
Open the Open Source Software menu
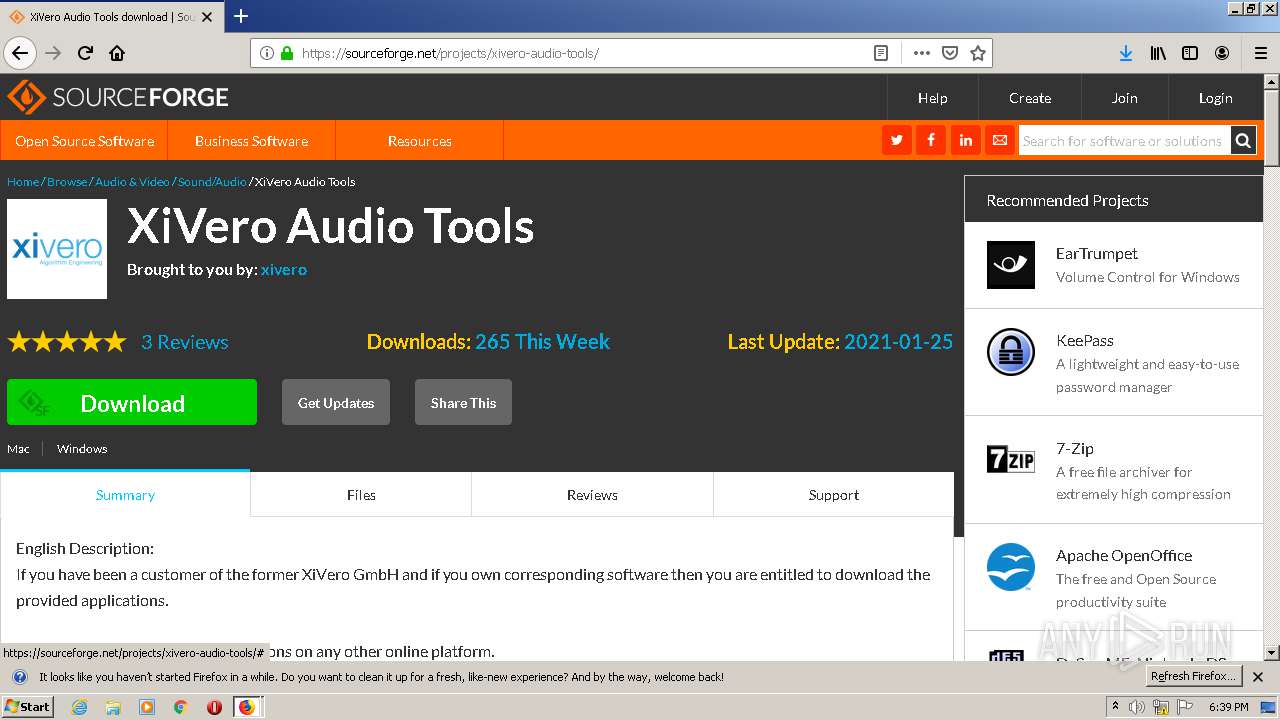tap(84, 141)
